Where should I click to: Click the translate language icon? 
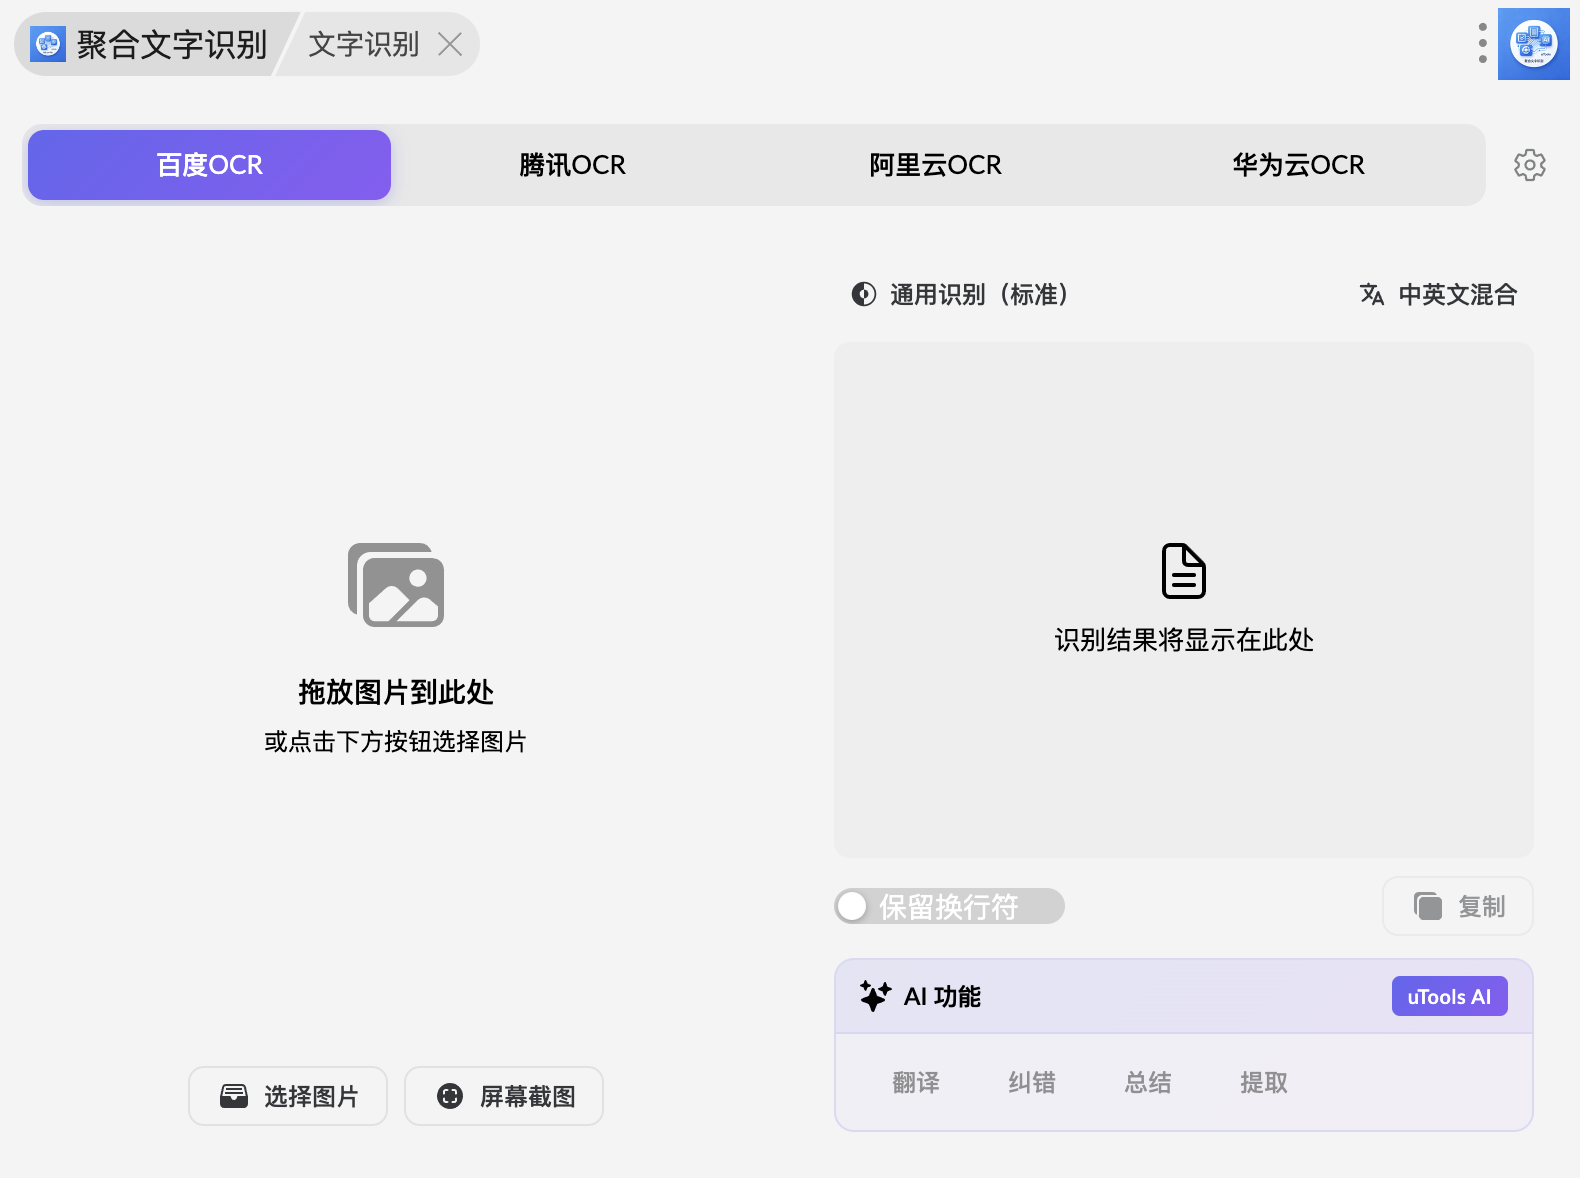coord(1371,294)
